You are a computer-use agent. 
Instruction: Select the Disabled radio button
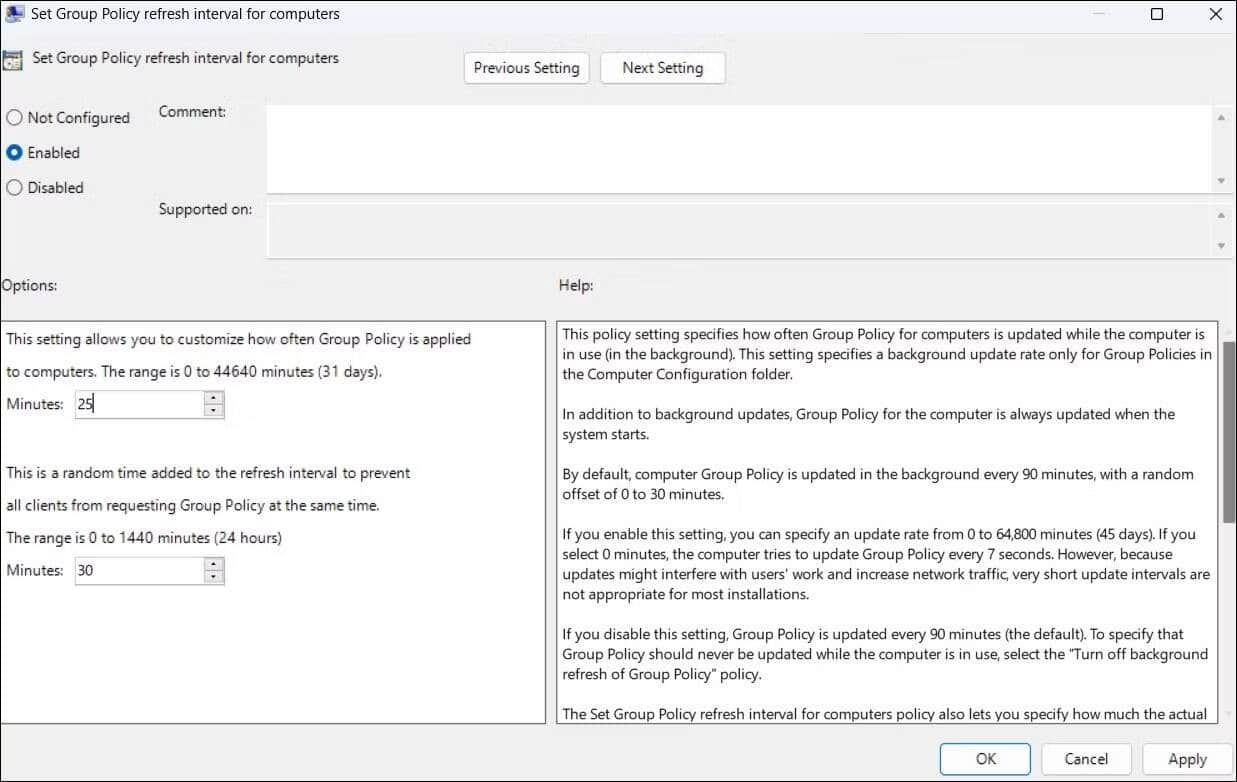(14, 187)
